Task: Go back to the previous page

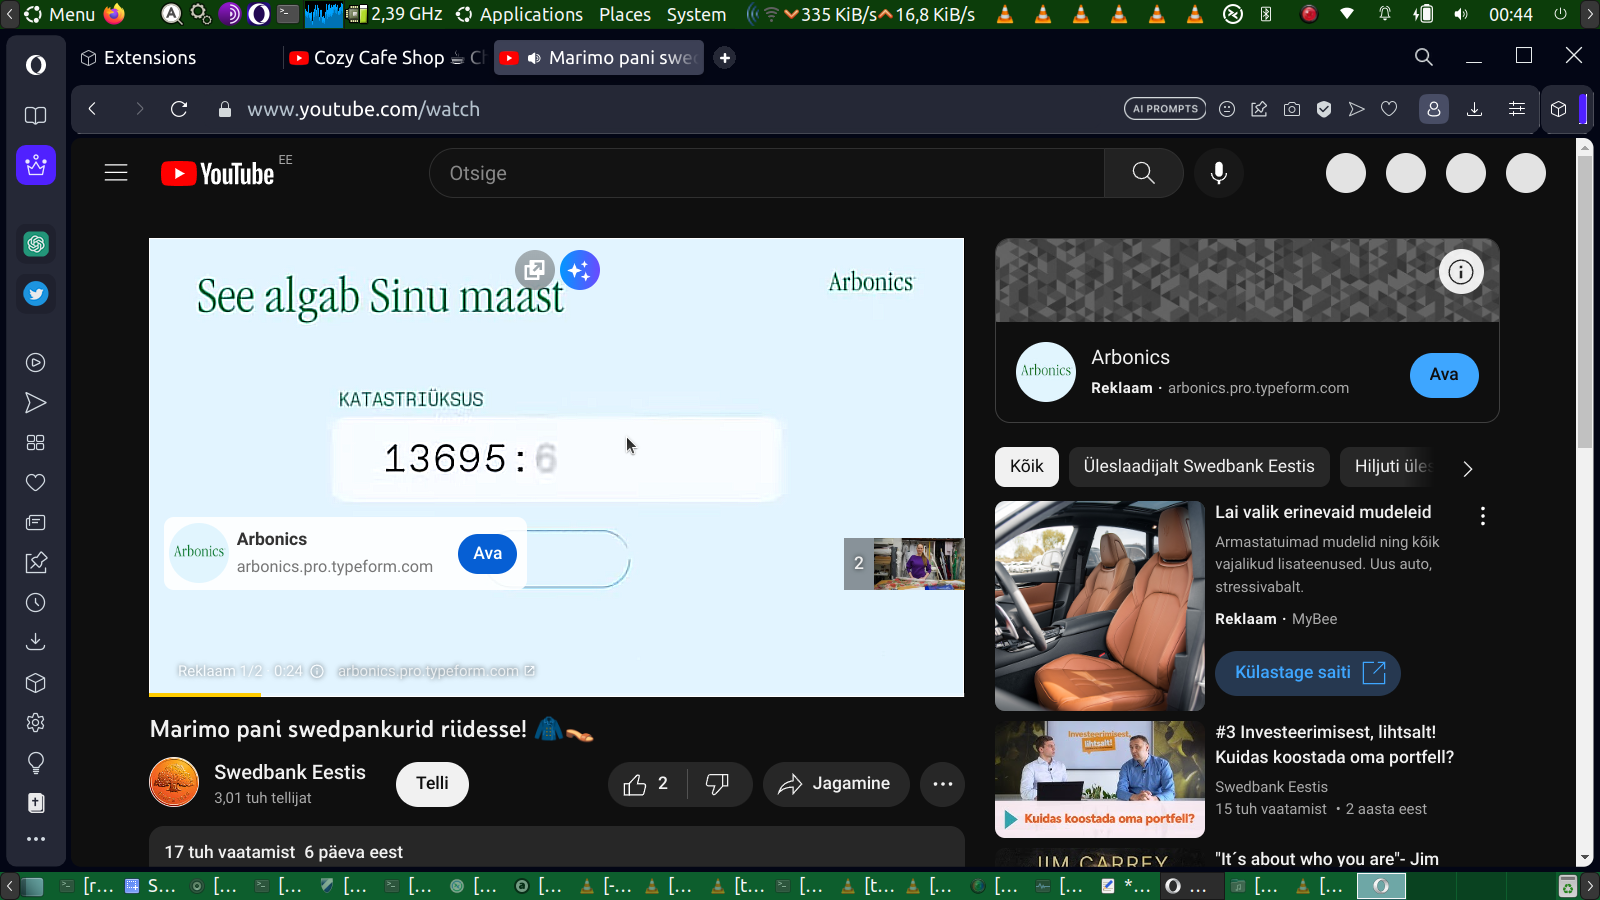Action: tap(92, 109)
